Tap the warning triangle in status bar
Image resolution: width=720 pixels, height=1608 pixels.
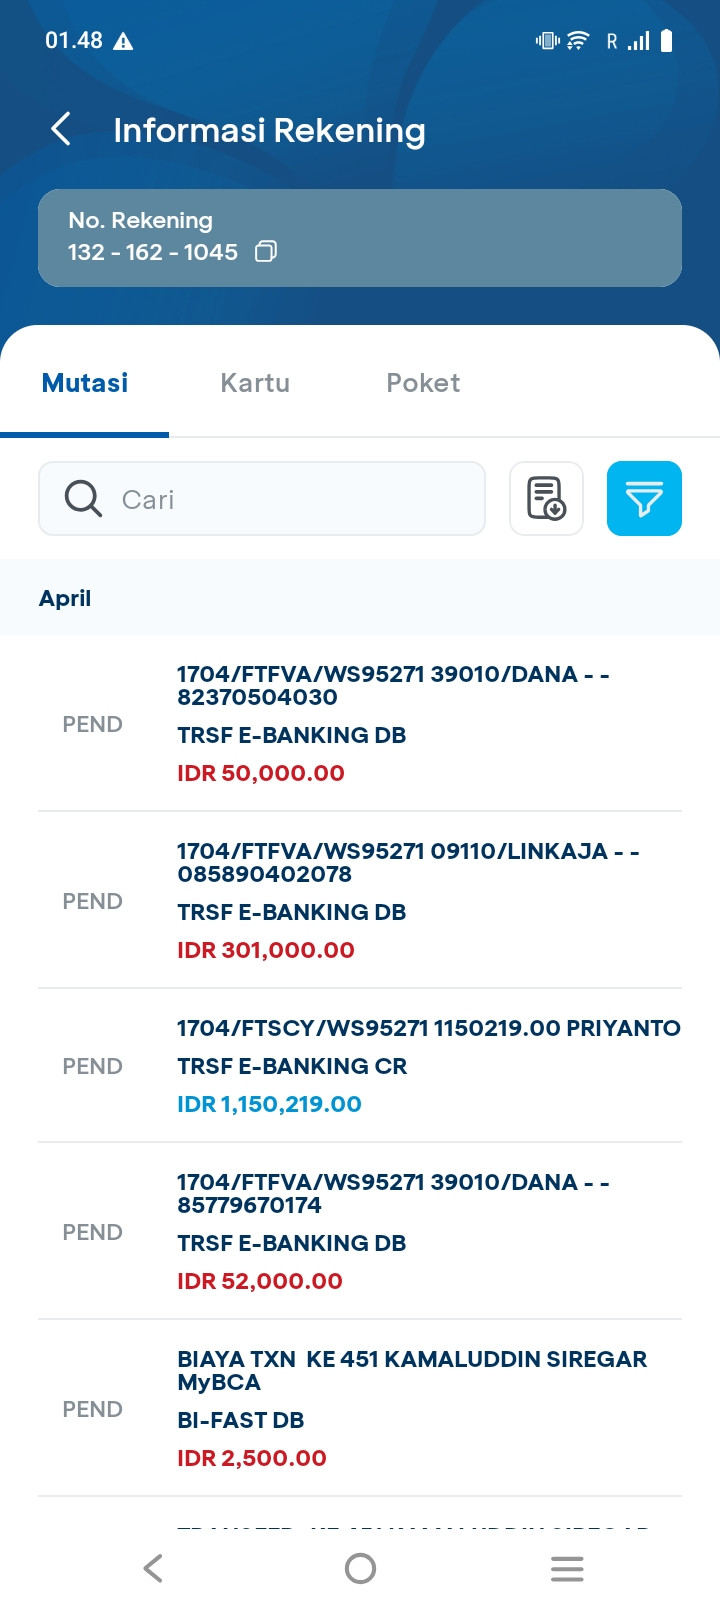123,41
